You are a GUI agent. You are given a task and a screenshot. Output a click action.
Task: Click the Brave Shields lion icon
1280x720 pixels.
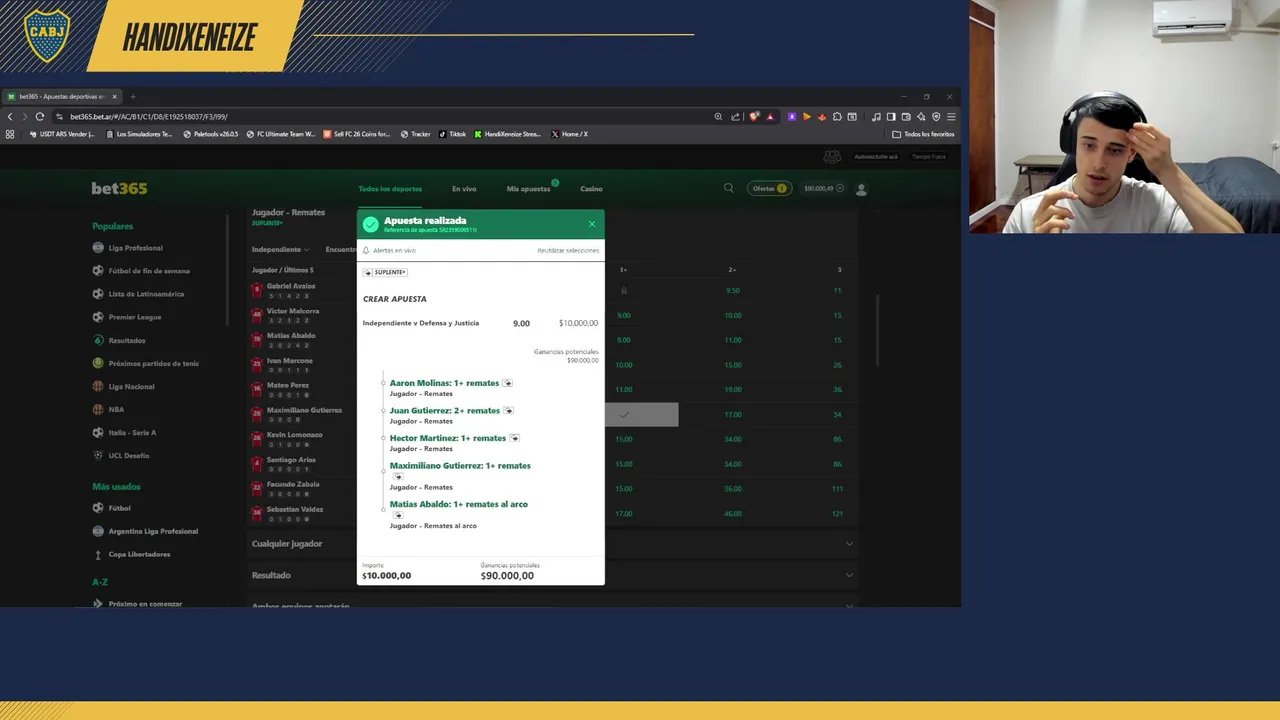[x=754, y=116]
